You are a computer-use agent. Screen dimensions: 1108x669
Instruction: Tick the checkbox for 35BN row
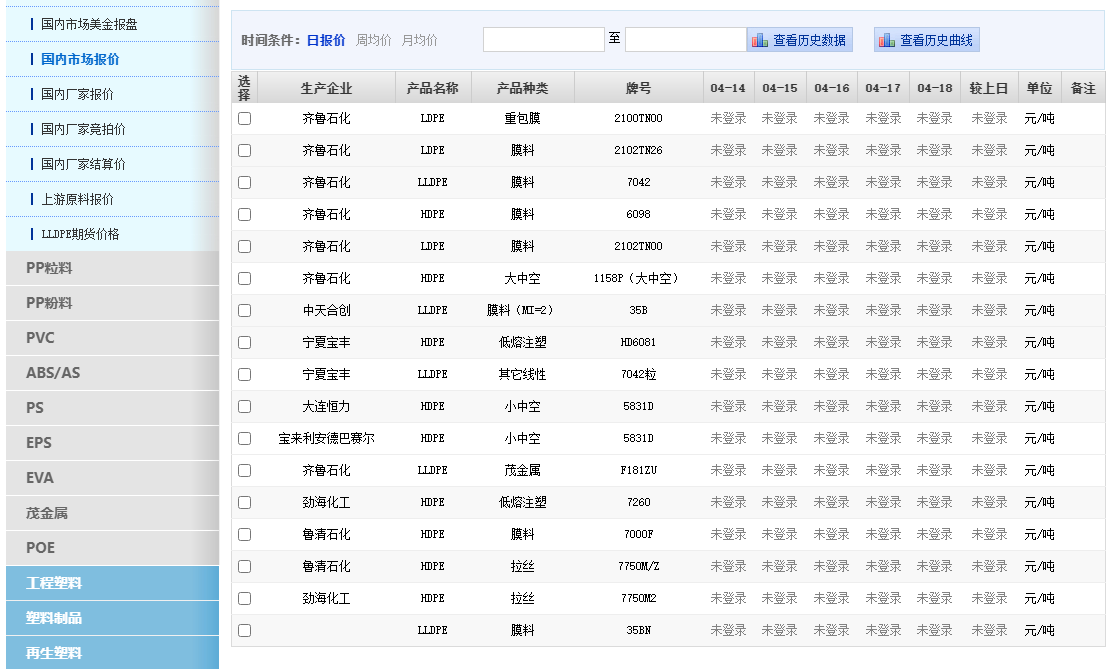click(245, 631)
